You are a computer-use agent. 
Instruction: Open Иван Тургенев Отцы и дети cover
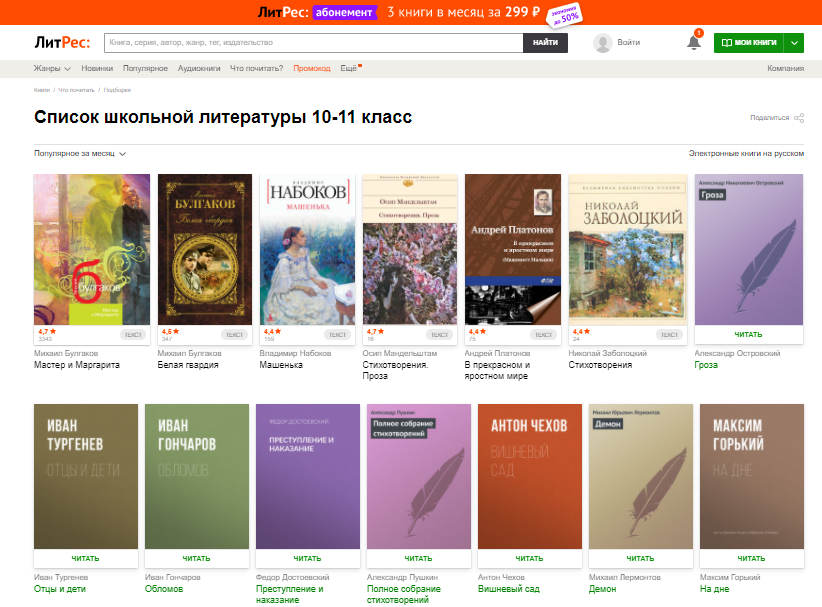click(x=86, y=476)
